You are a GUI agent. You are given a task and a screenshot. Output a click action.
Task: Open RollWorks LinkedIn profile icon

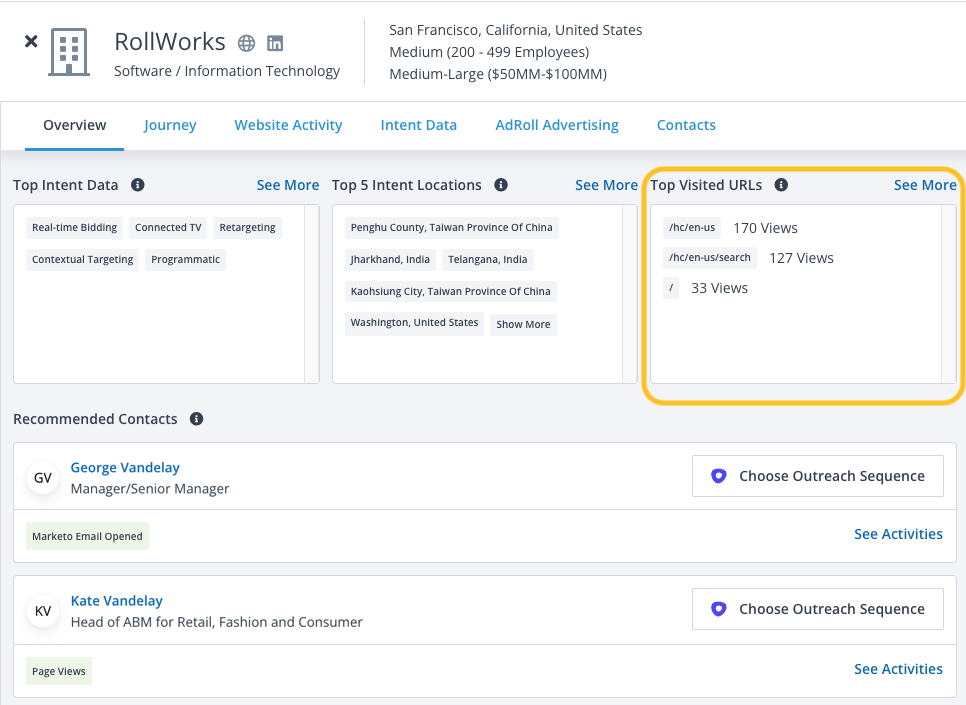[275, 43]
